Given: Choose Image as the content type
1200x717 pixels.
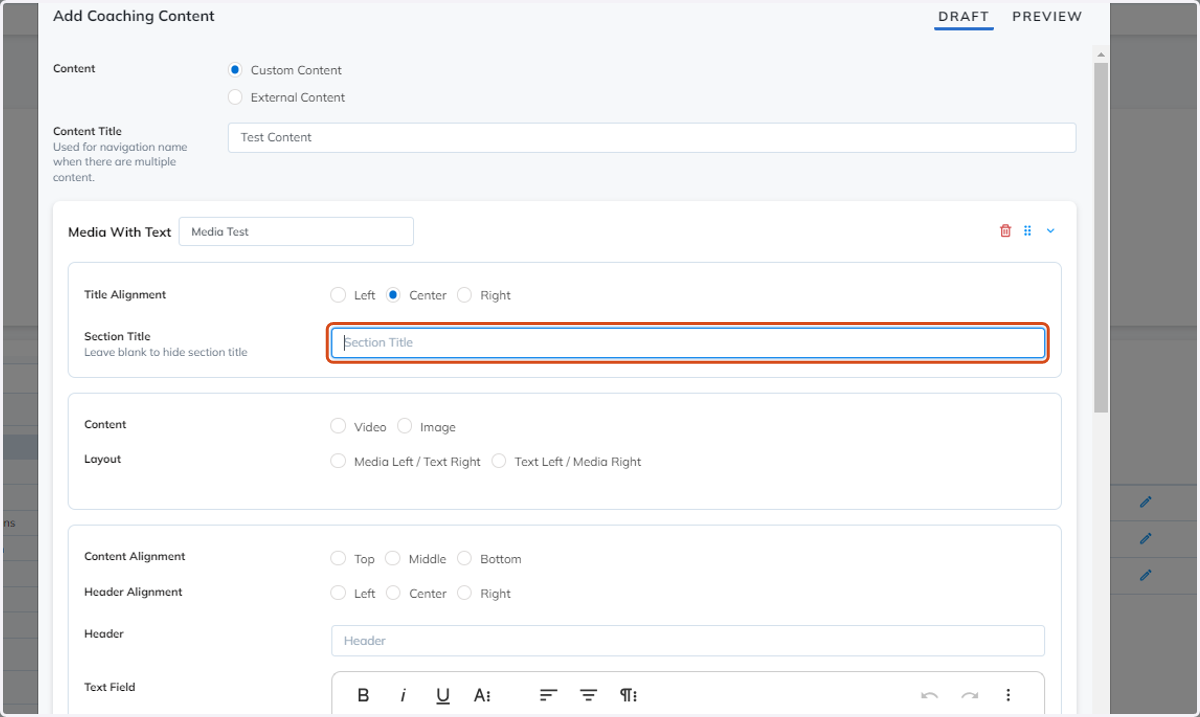Looking at the screenshot, I should (404, 426).
